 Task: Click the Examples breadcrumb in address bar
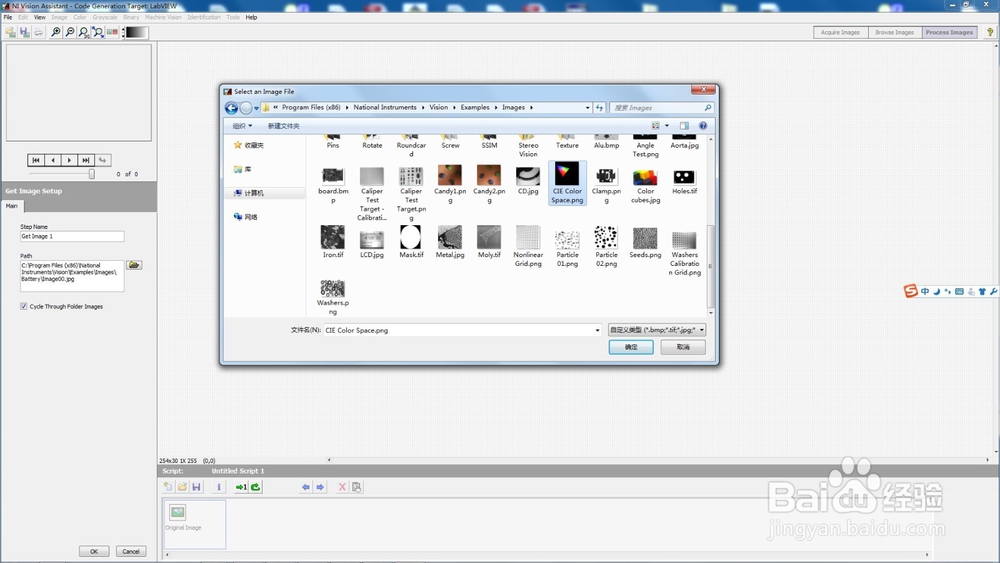click(475, 107)
